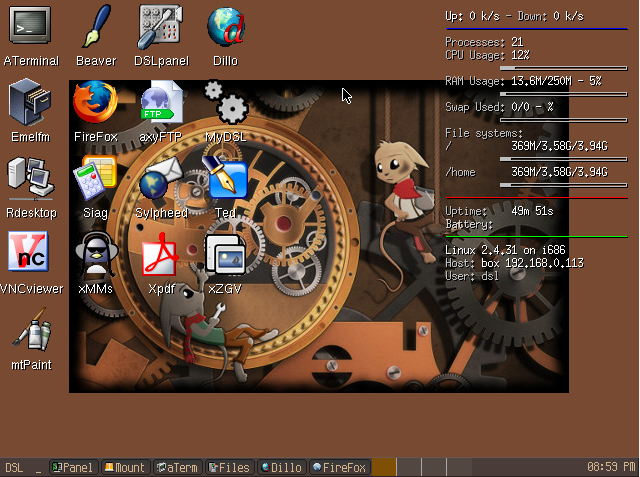
Task: Switch to the highlighted orange workspace
Action: coord(384,468)
